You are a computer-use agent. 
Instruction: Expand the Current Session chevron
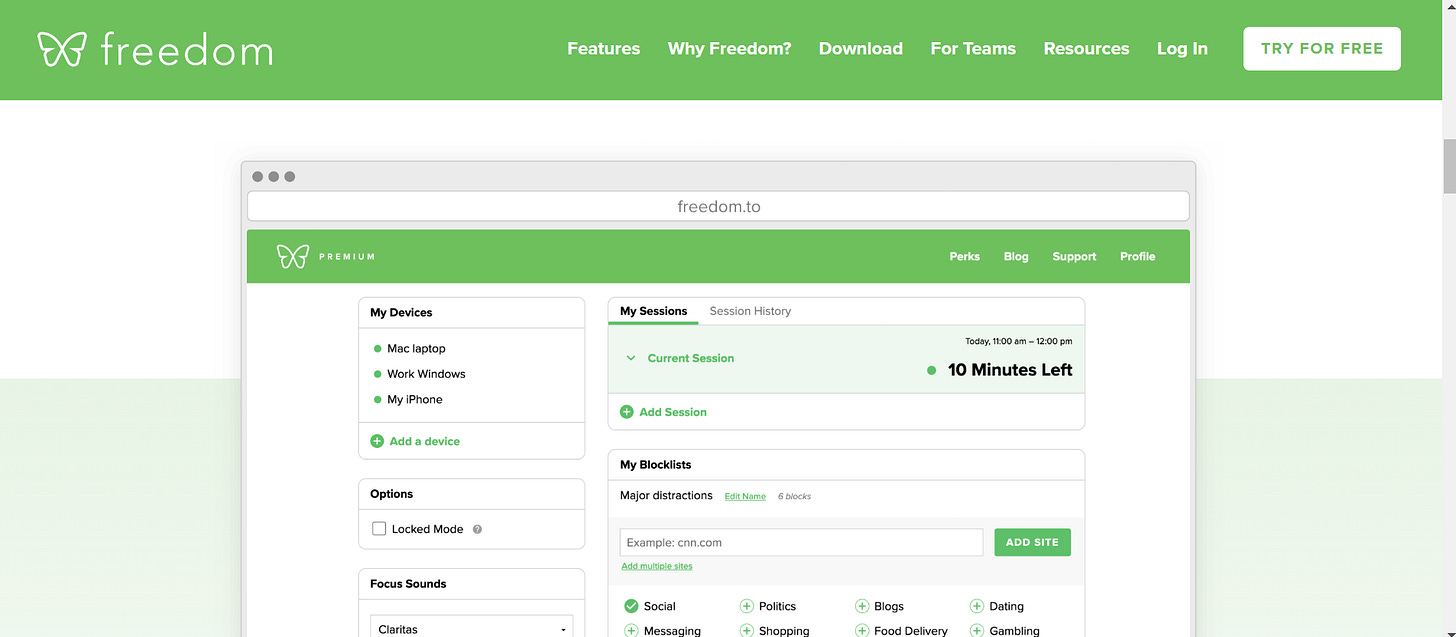[x=631, y=358]
